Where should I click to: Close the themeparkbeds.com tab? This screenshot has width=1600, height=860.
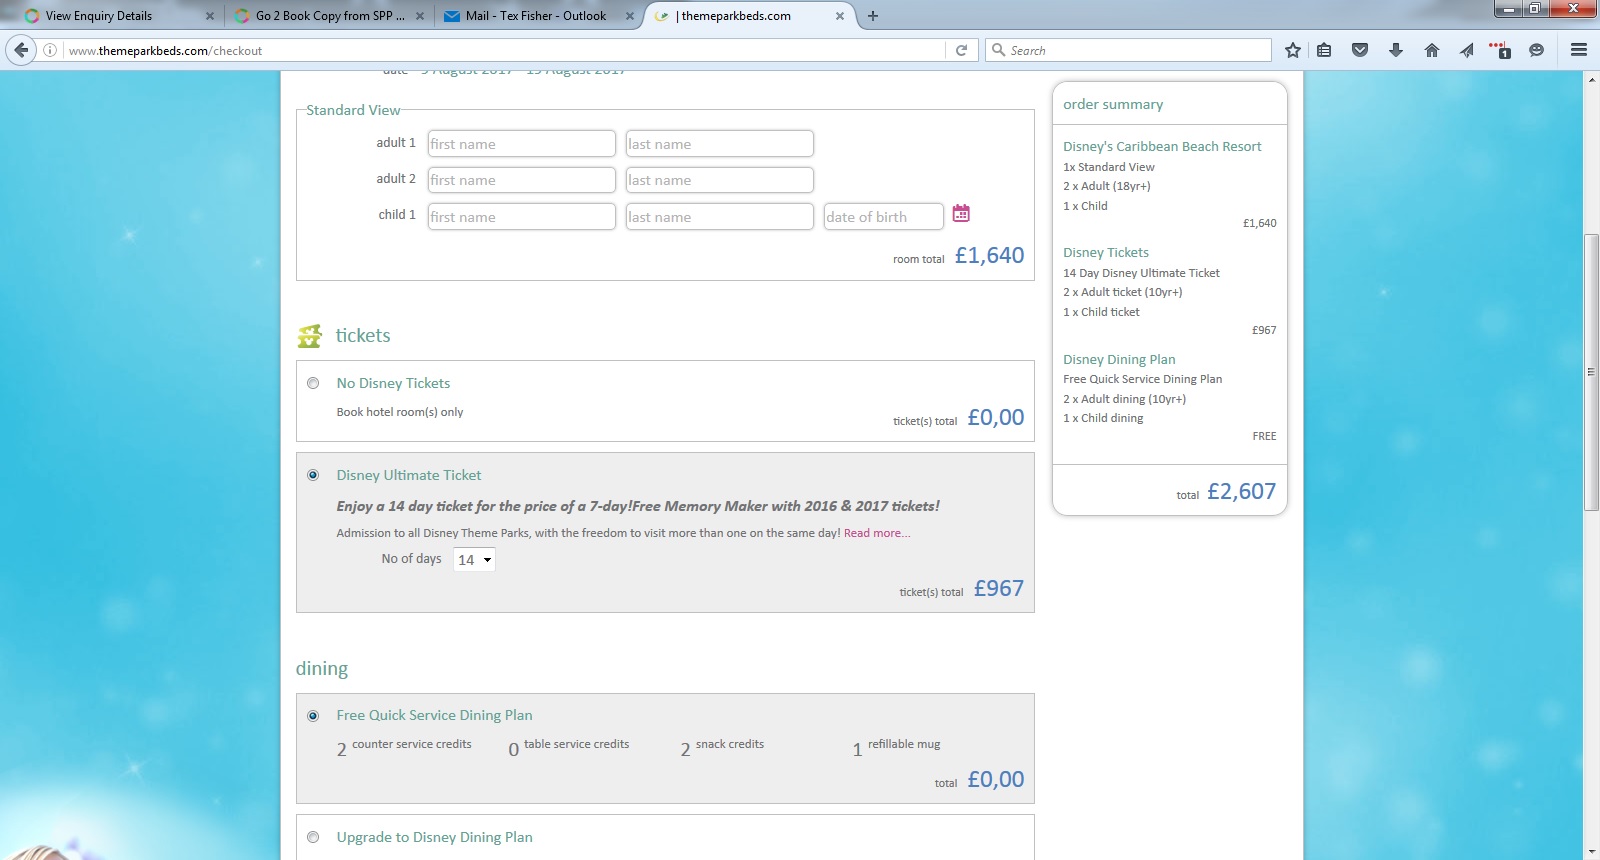coord(840,16)
